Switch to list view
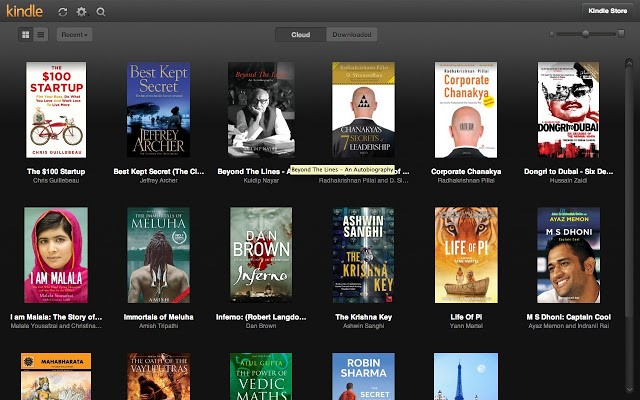This screenshot has height=400, width=640. [x=41, y=34]
